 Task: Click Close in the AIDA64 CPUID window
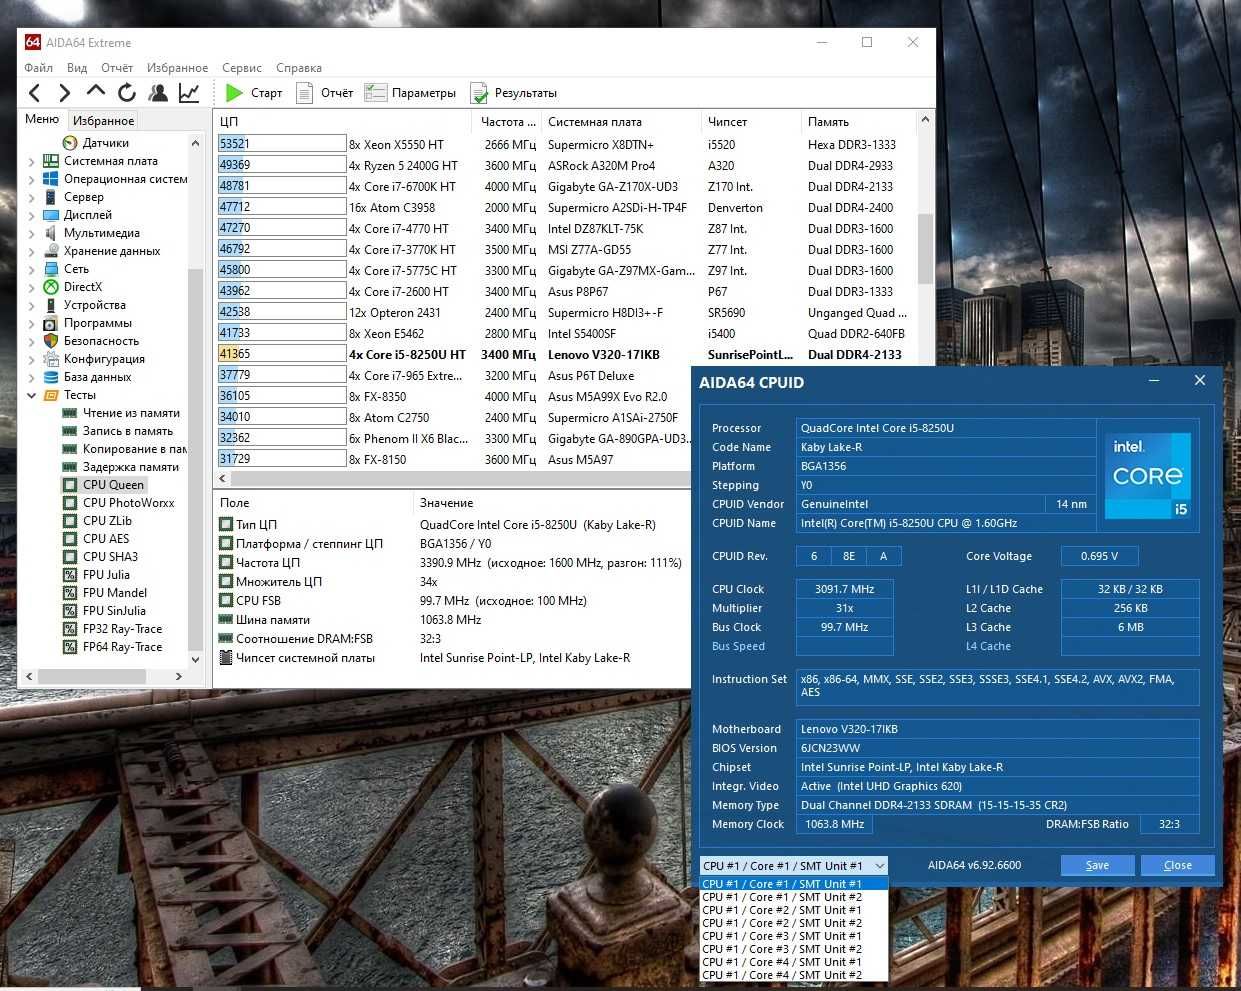tap(1177, 865)
